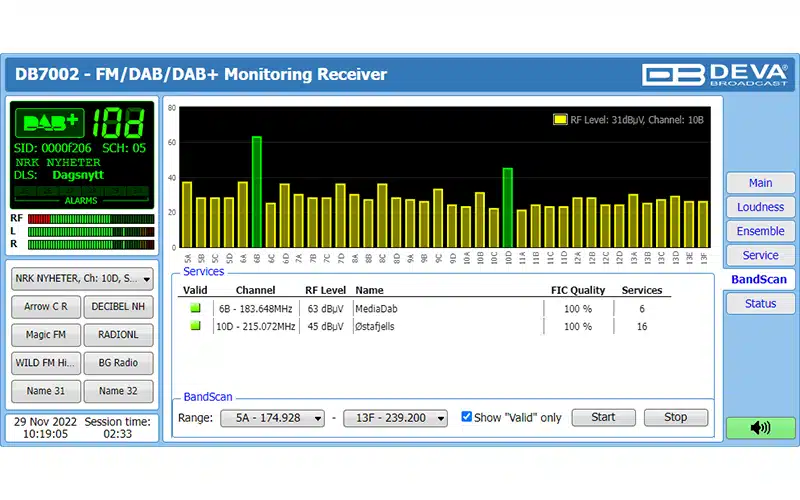Select the 6B - 183.648MHz cell
Image resolution: width=800 pixels, height=500 pixels.
point(256,309)
